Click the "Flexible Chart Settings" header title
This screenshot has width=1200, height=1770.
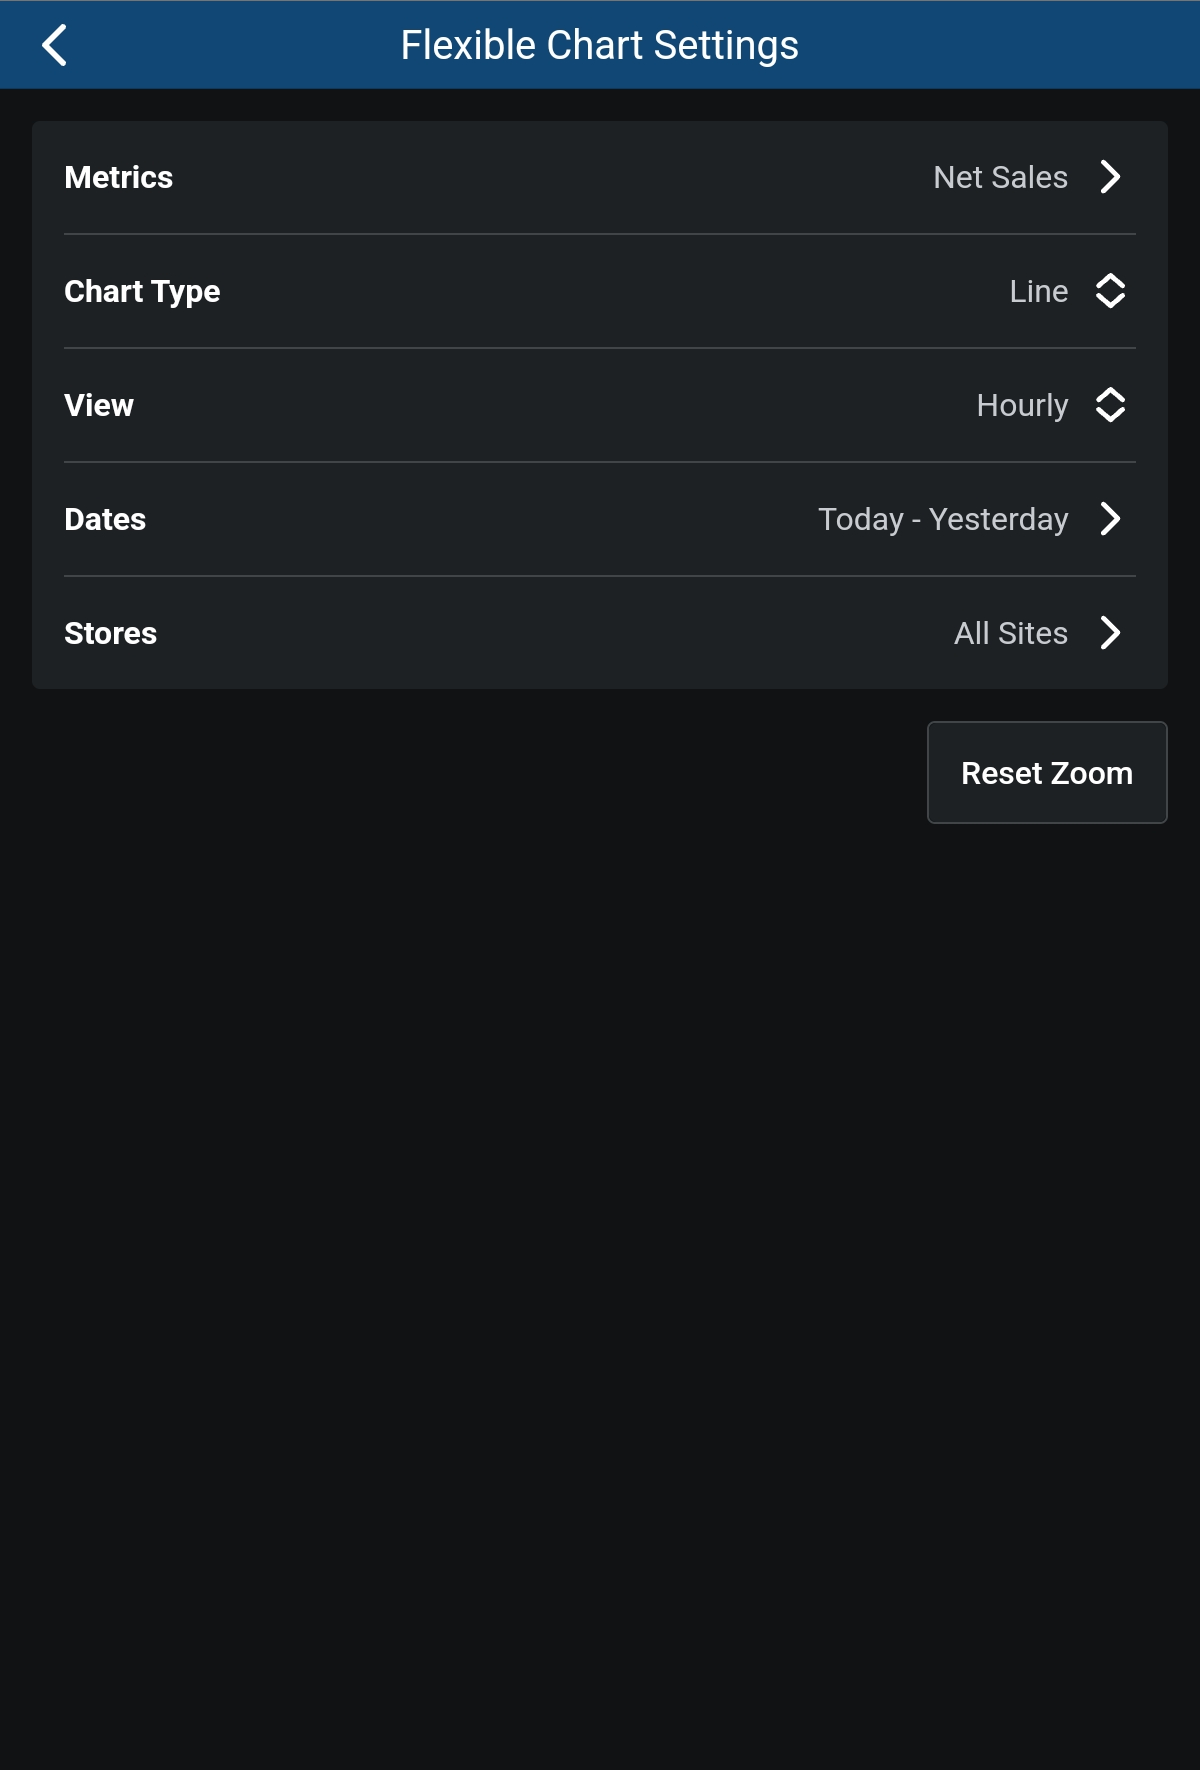pos(600,45)
